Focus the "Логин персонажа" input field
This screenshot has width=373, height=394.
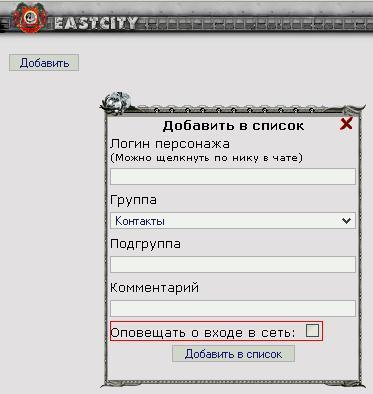(233, 176)
